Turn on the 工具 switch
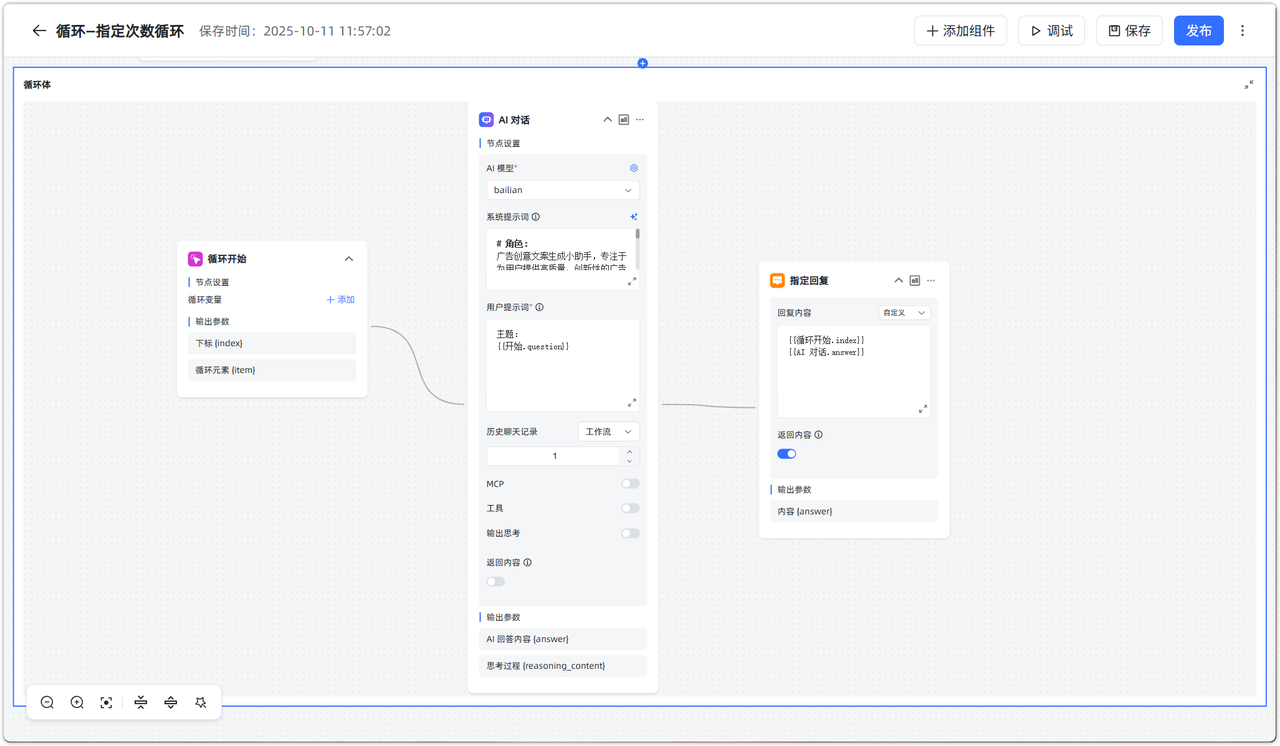The height and width of the screenshot is (746, 1280). point(630,509)
